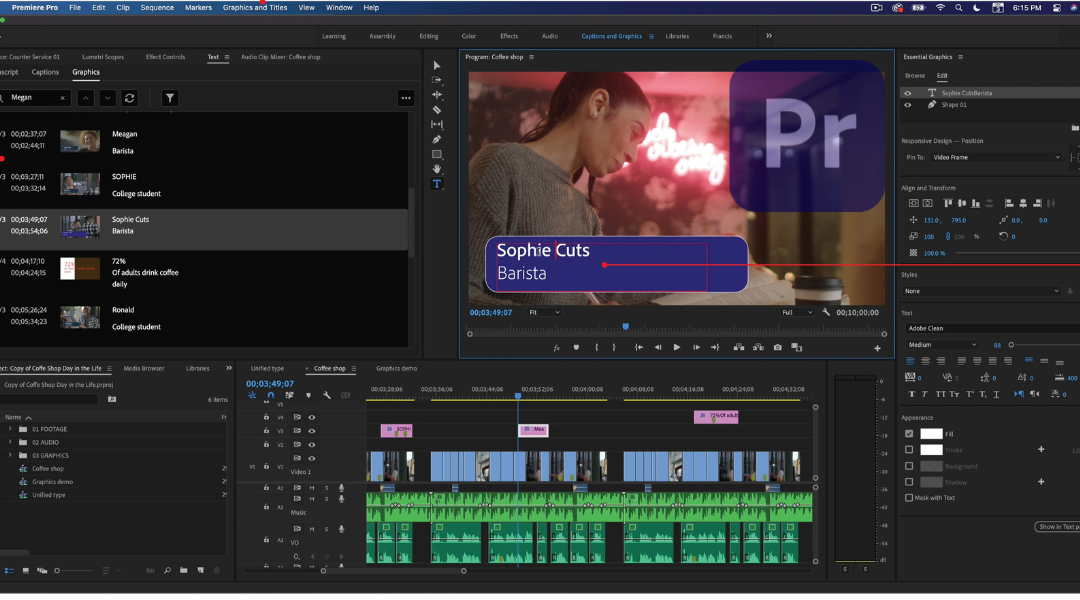Open the three-dot options in Text panel
The width and height of the screenshot is (1080, 600).
[406, 98]
